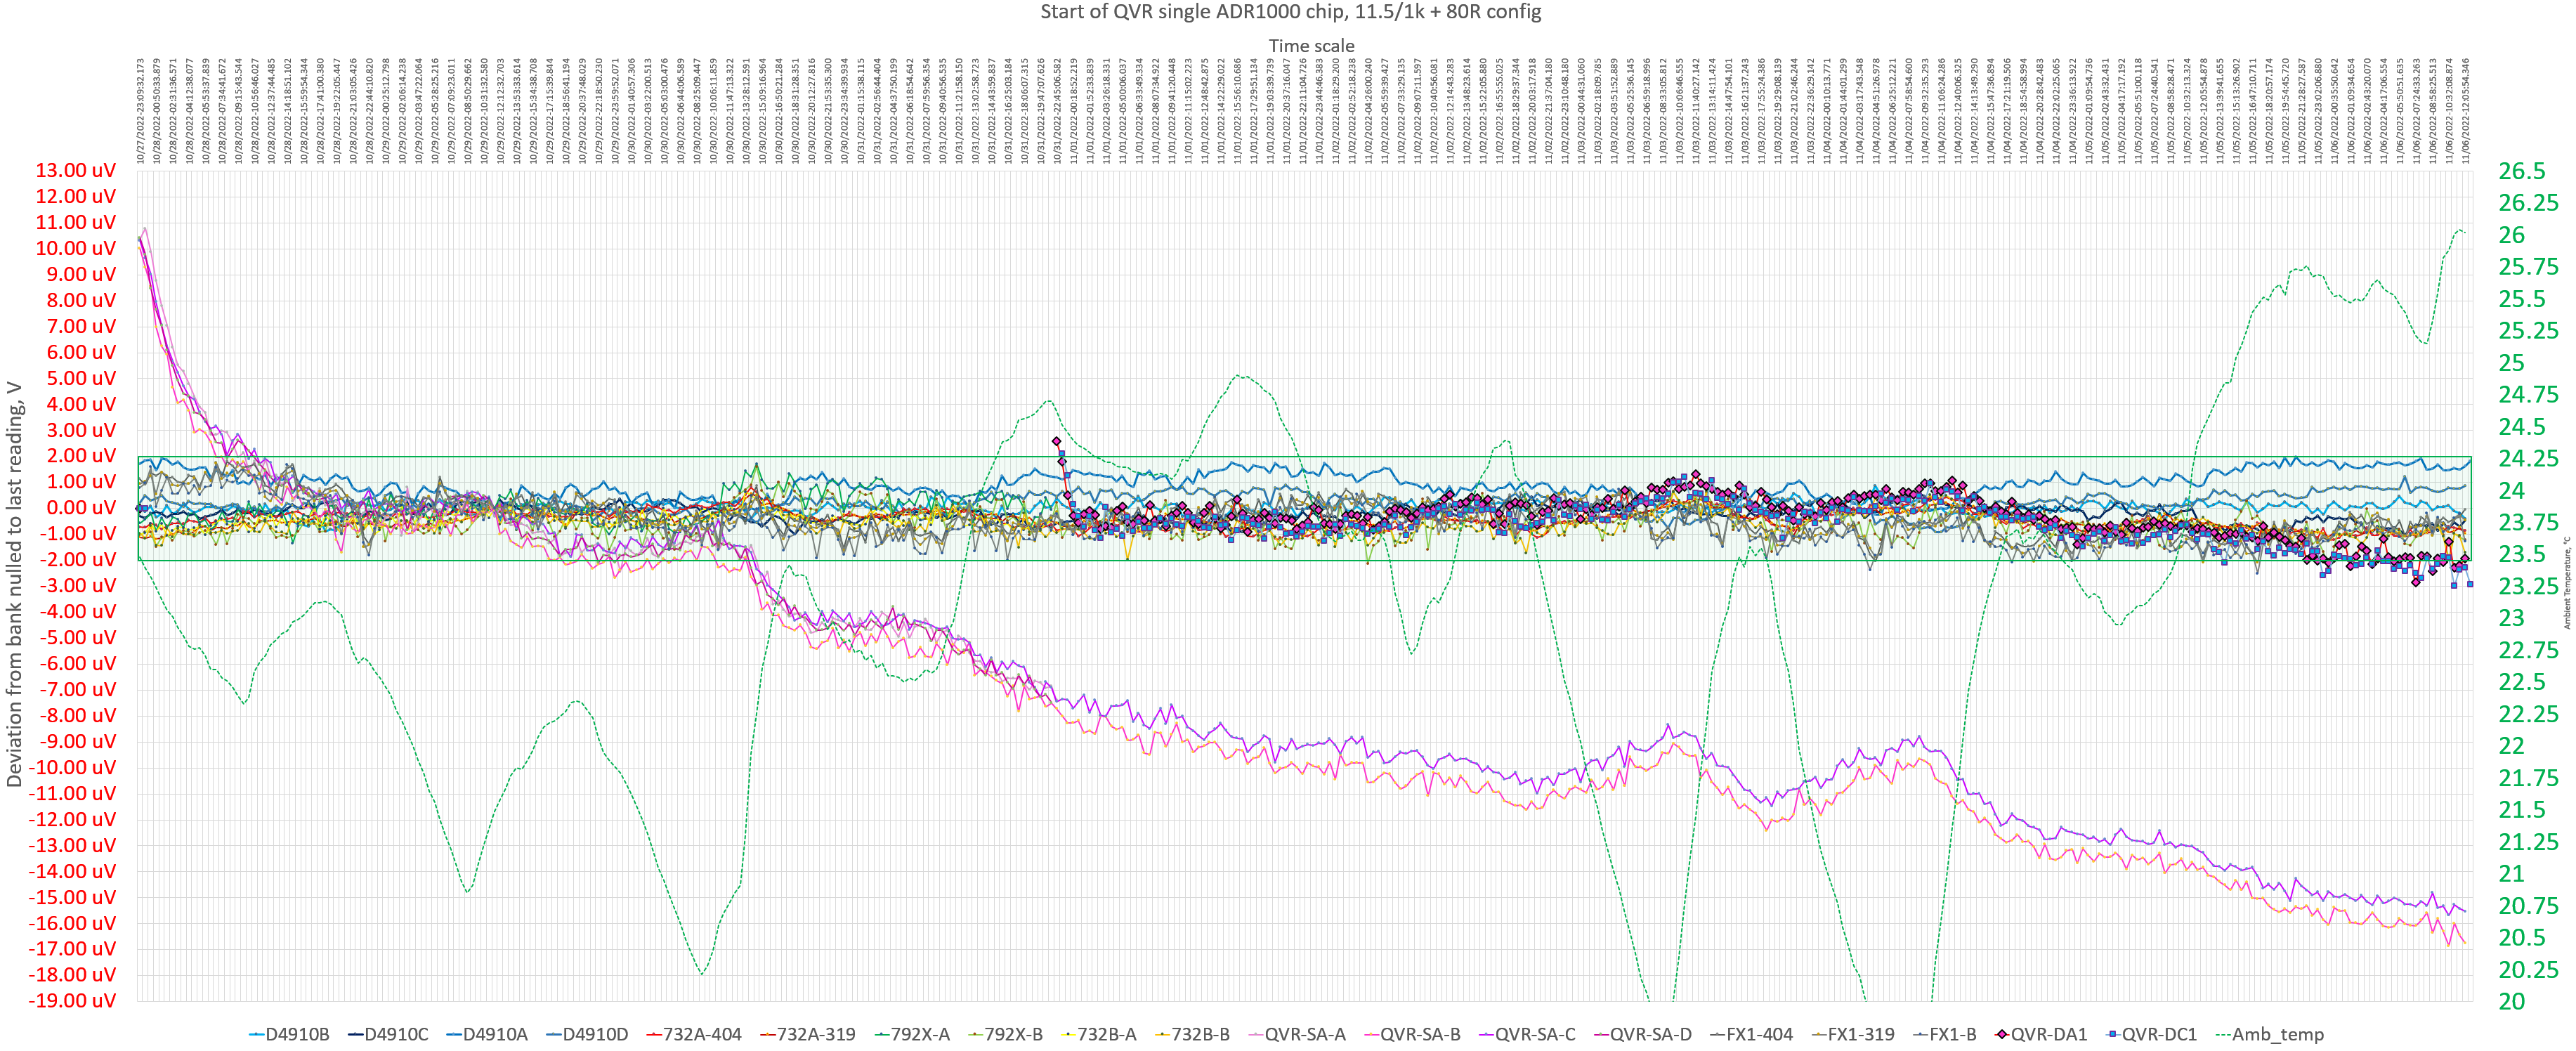Click the 23.75 temperature axis label
This screenshot has height=1051, width=2576.
coord(2528,523)
